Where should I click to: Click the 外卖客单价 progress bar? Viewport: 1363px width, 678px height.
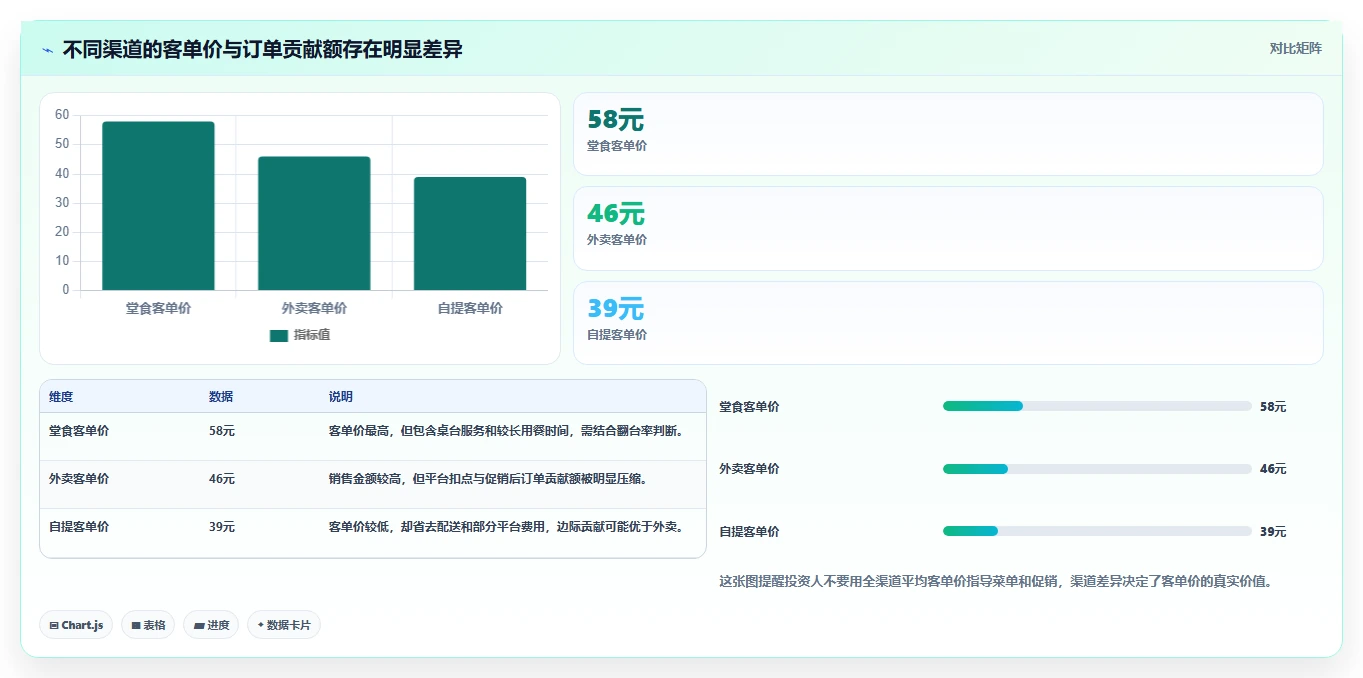[1097, 469]
